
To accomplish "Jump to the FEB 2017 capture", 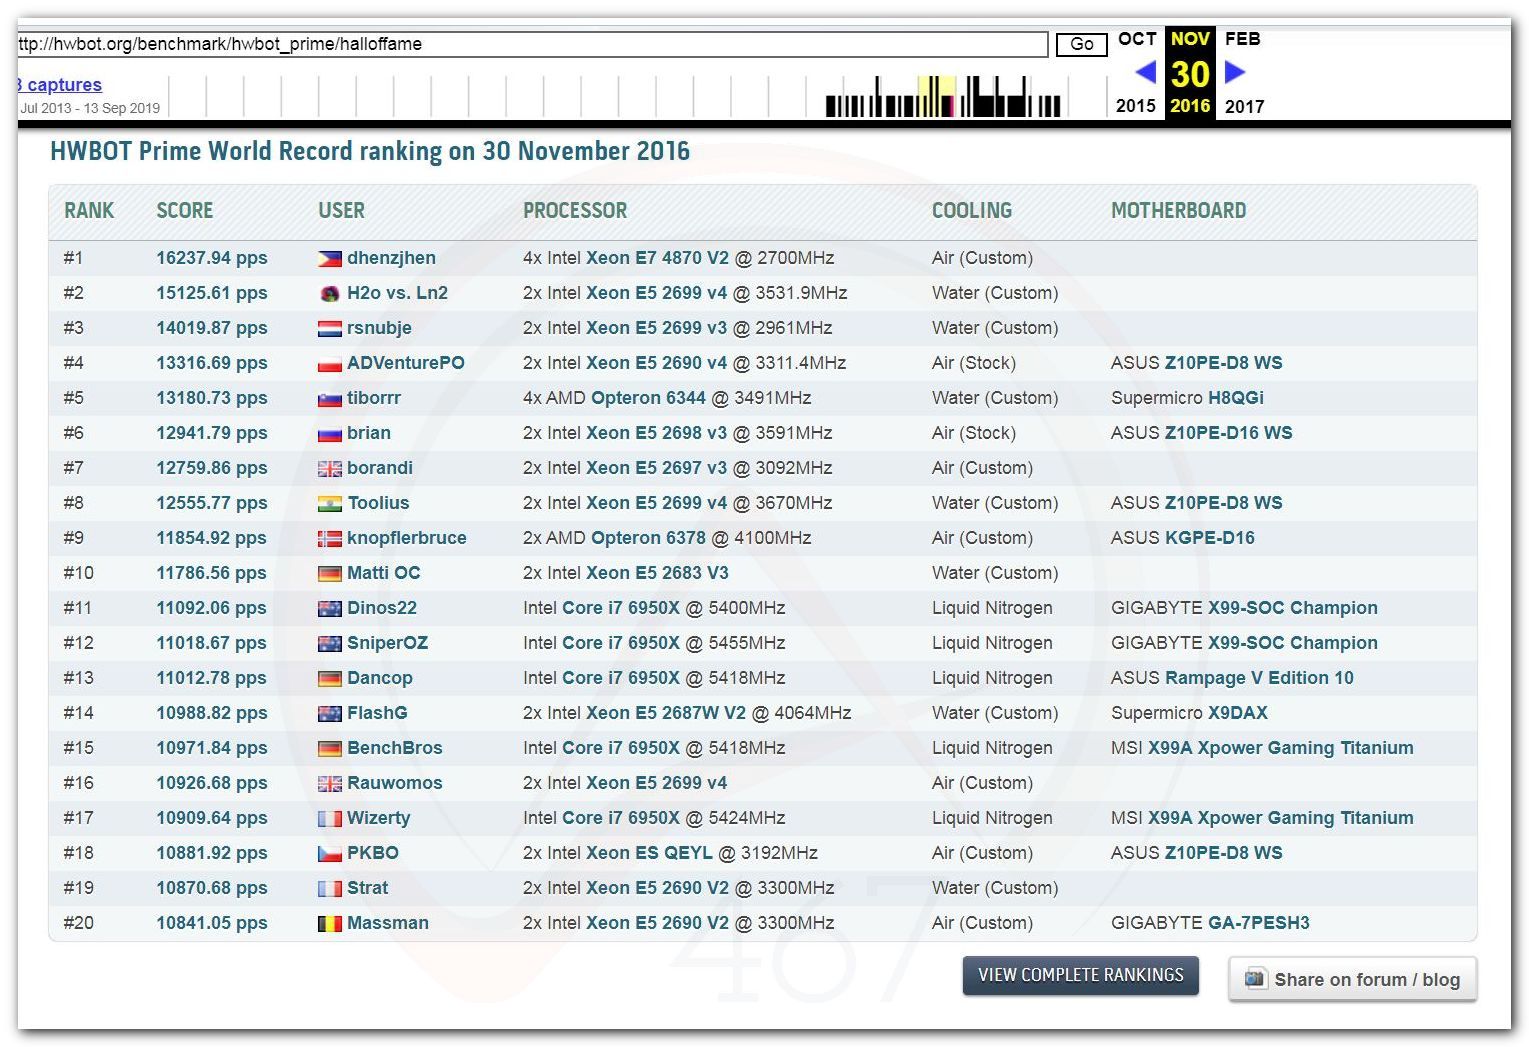I will [1243, 39].
